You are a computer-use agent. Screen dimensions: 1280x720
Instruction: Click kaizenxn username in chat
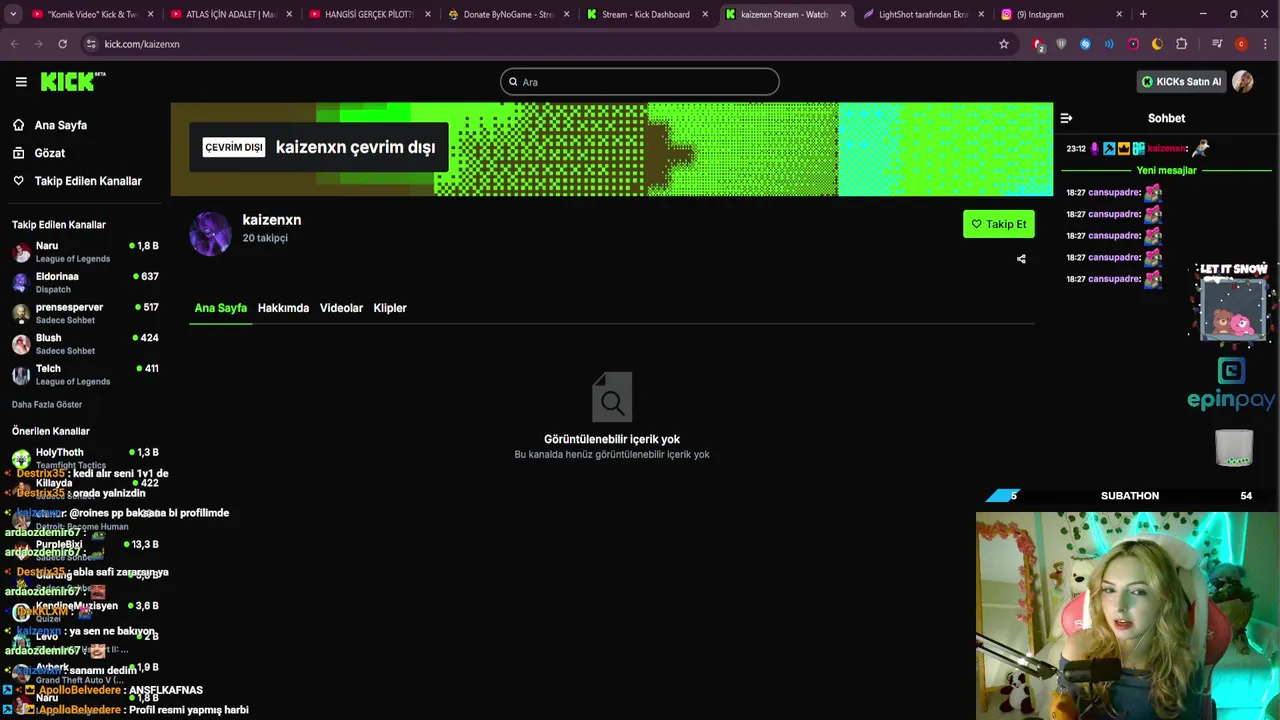pyautogui.click(x=1167, y=148)
